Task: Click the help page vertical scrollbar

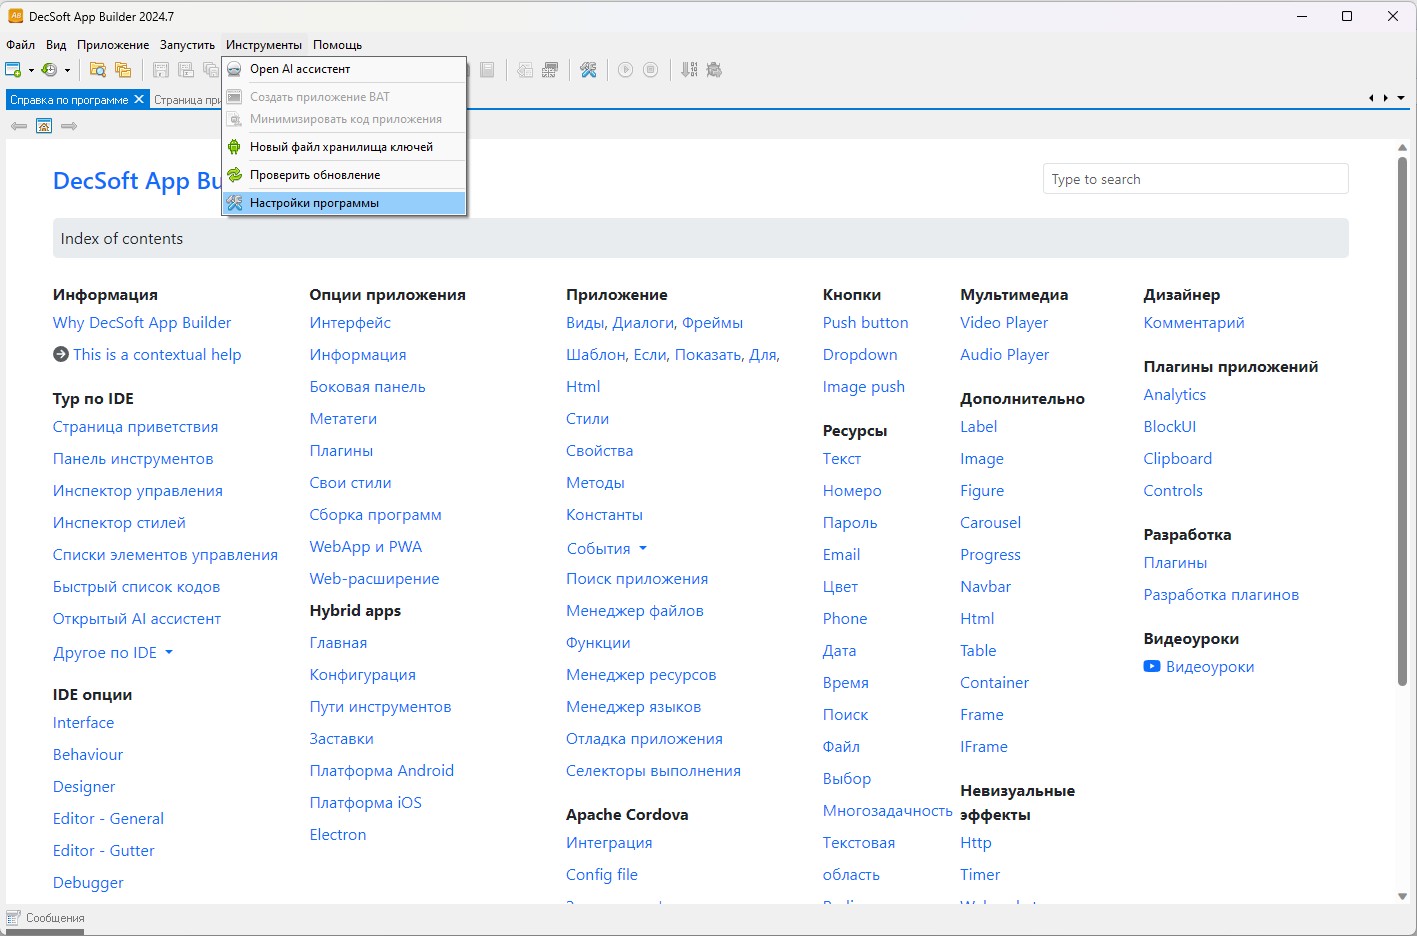Action: tap(1402, 420)
